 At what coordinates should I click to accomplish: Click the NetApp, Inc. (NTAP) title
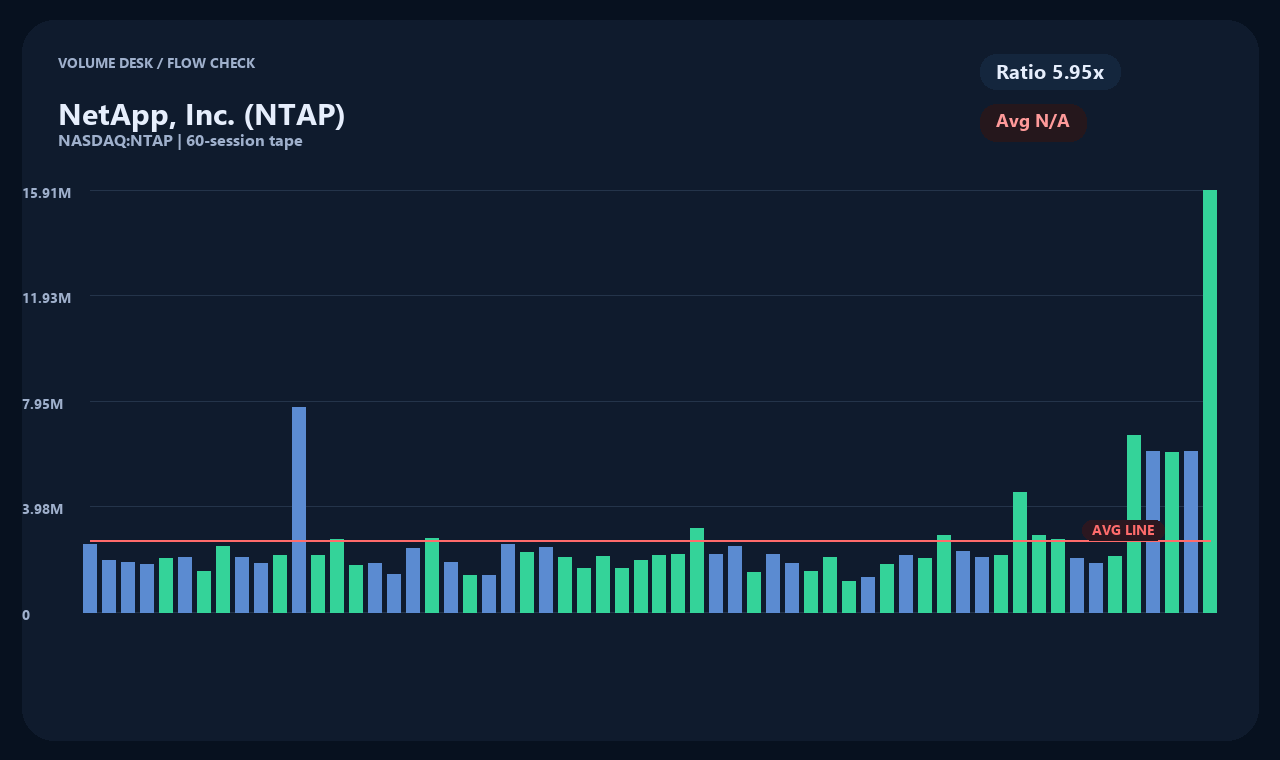point(202,115)
